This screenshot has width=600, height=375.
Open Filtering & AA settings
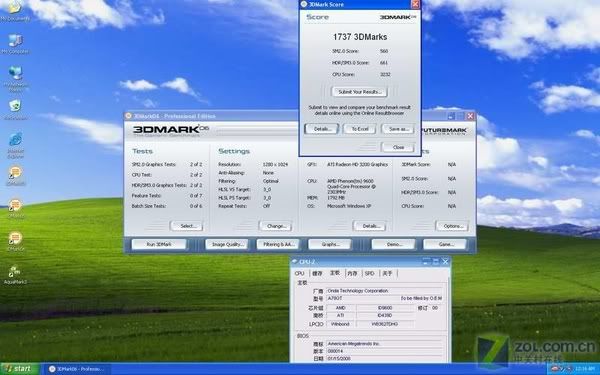coord(278,244)
